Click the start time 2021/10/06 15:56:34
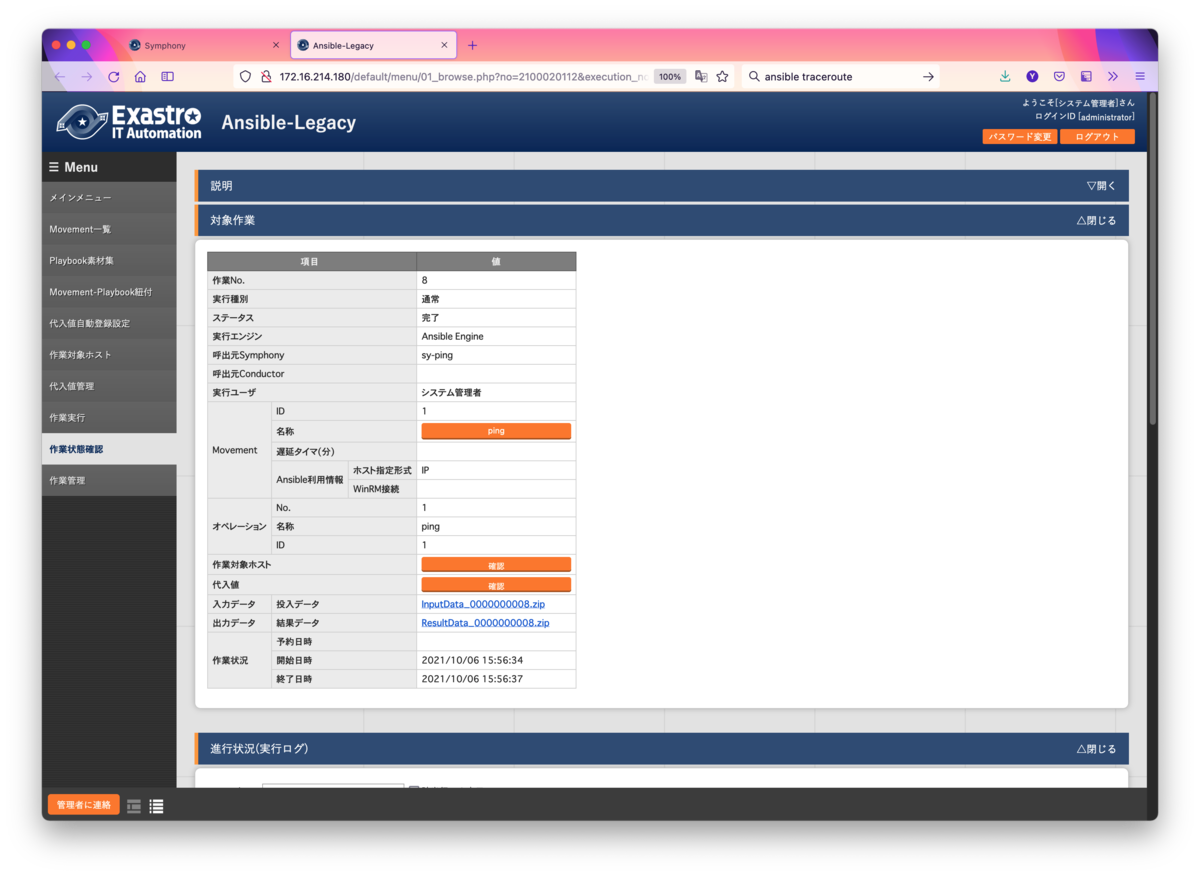 click(x=472, y=660)
